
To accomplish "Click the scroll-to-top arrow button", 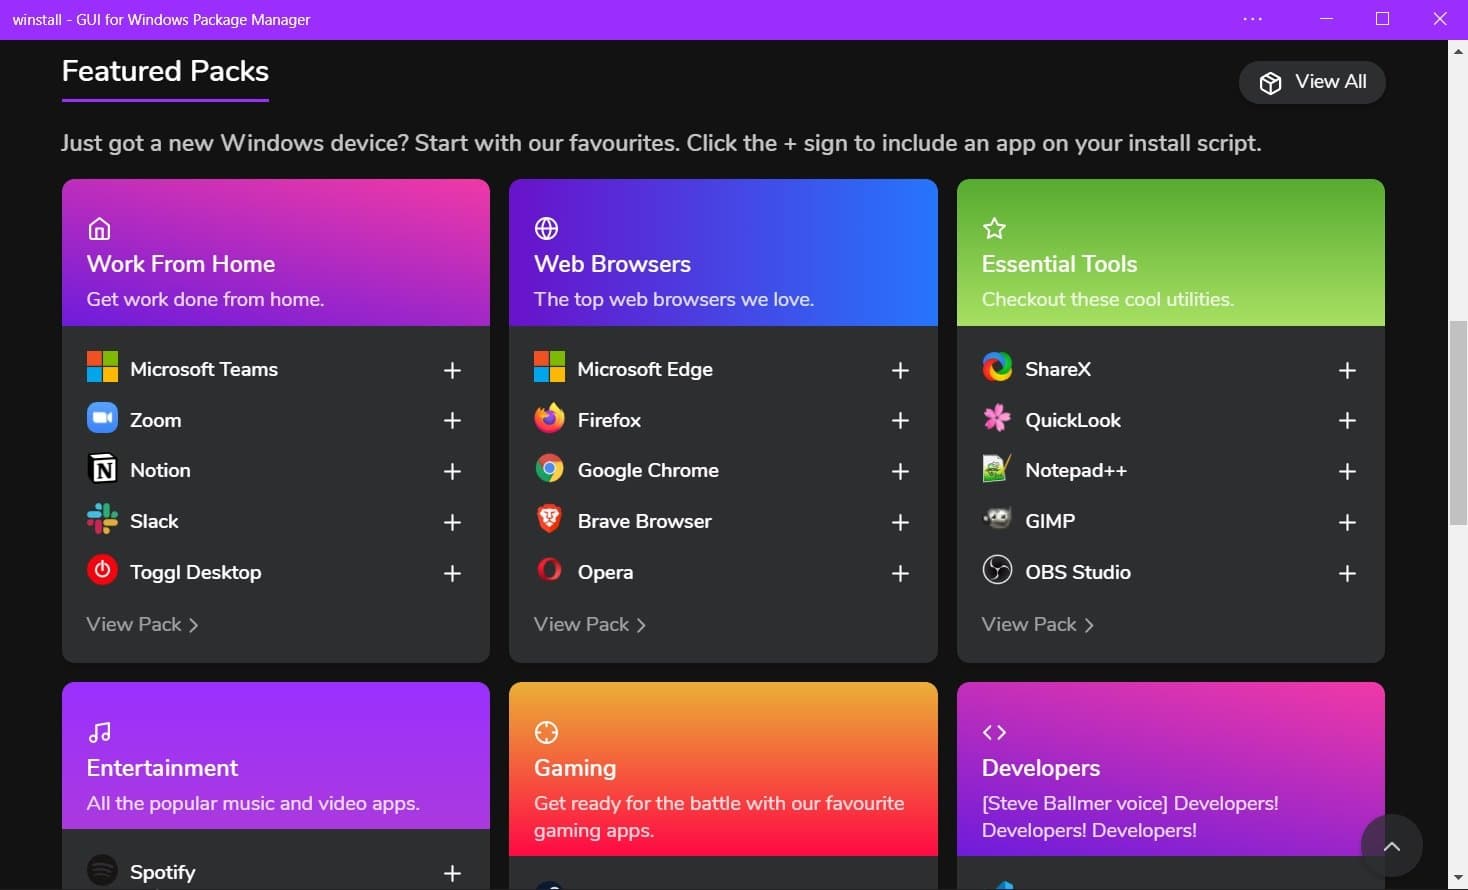I will point(1391,846).
